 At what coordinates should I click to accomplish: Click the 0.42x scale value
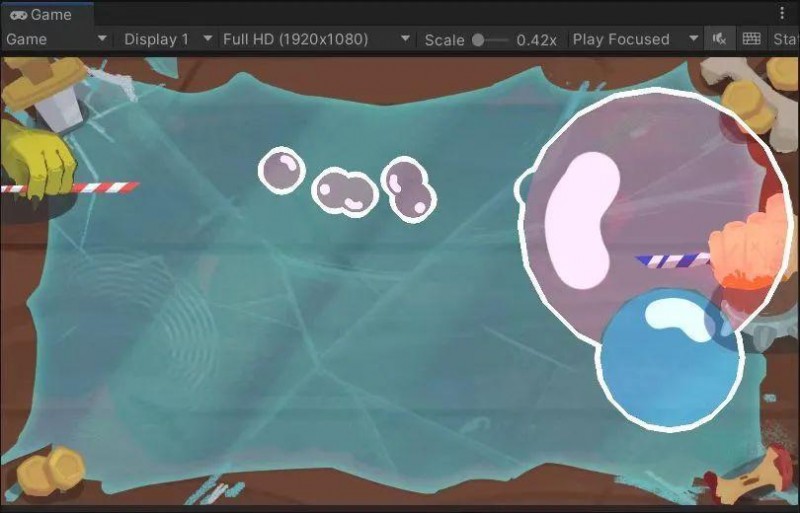(536, 40)
